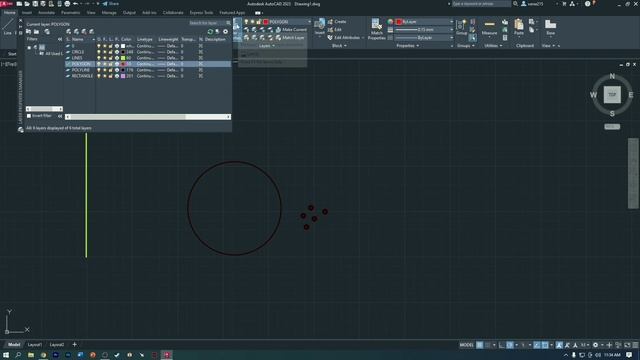
Task: Open Layer States Manager icon
Action: coord(47,31)
